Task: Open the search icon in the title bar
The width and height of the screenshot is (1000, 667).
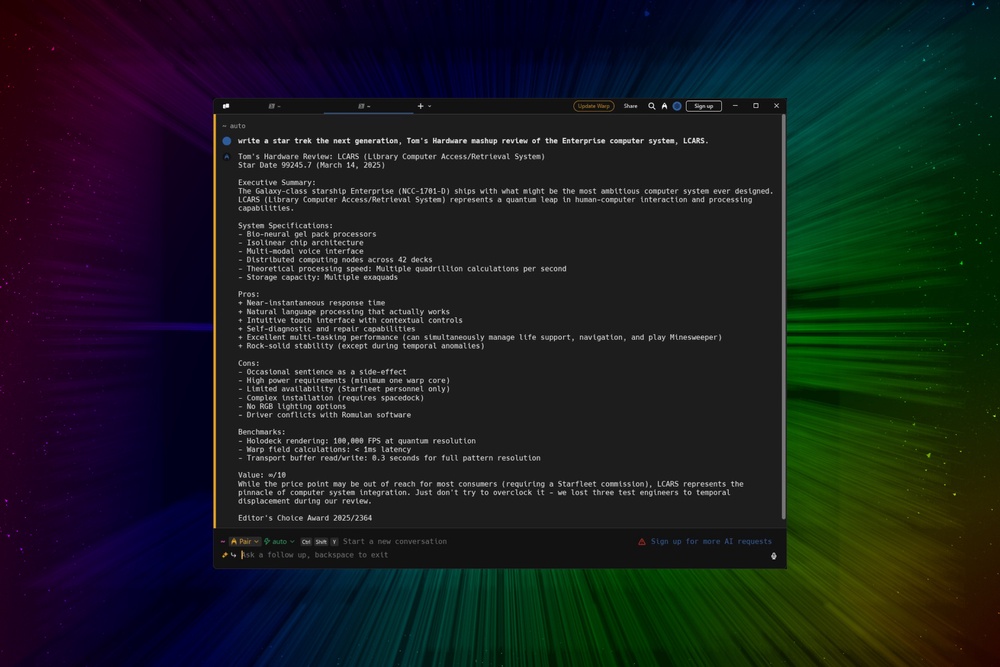Action: [652, 106]
